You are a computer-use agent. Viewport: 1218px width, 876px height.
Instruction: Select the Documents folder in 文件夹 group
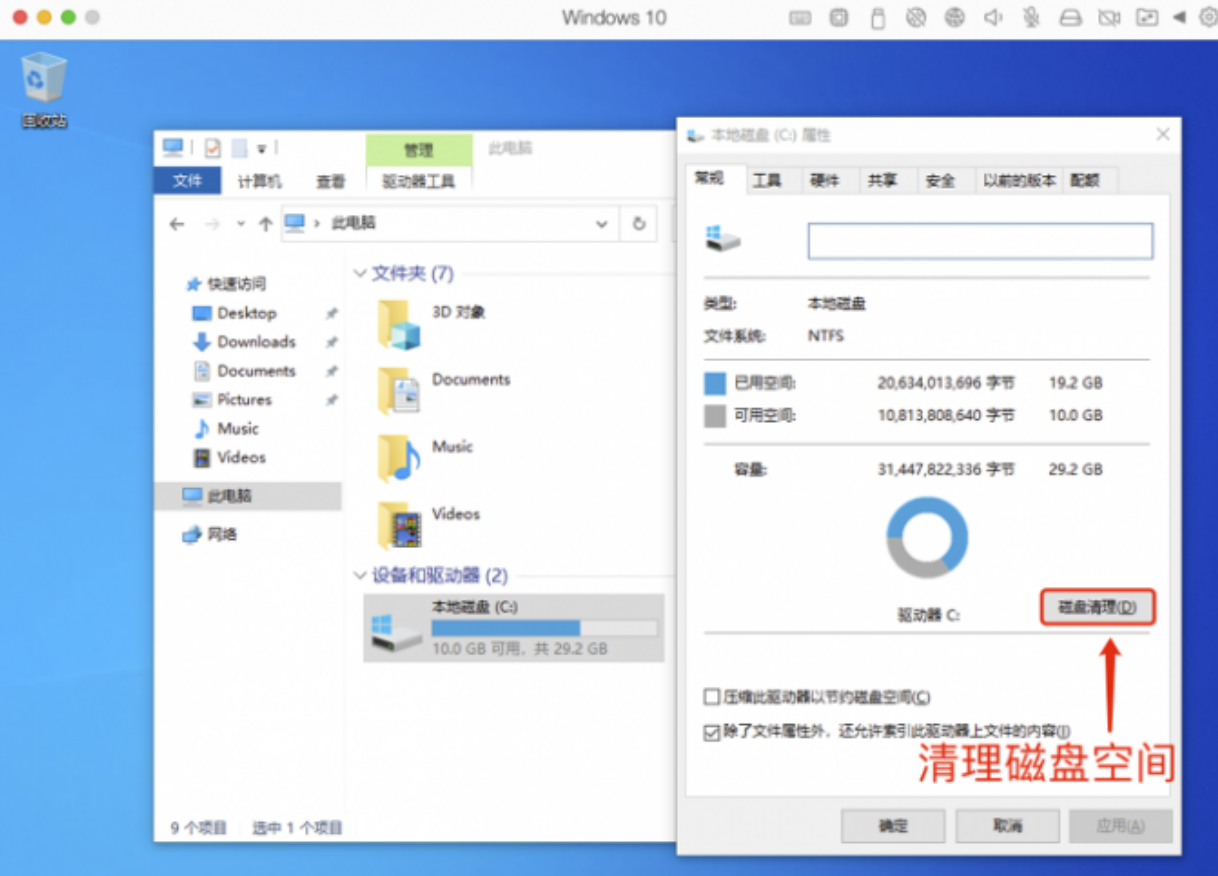(399, 390)
